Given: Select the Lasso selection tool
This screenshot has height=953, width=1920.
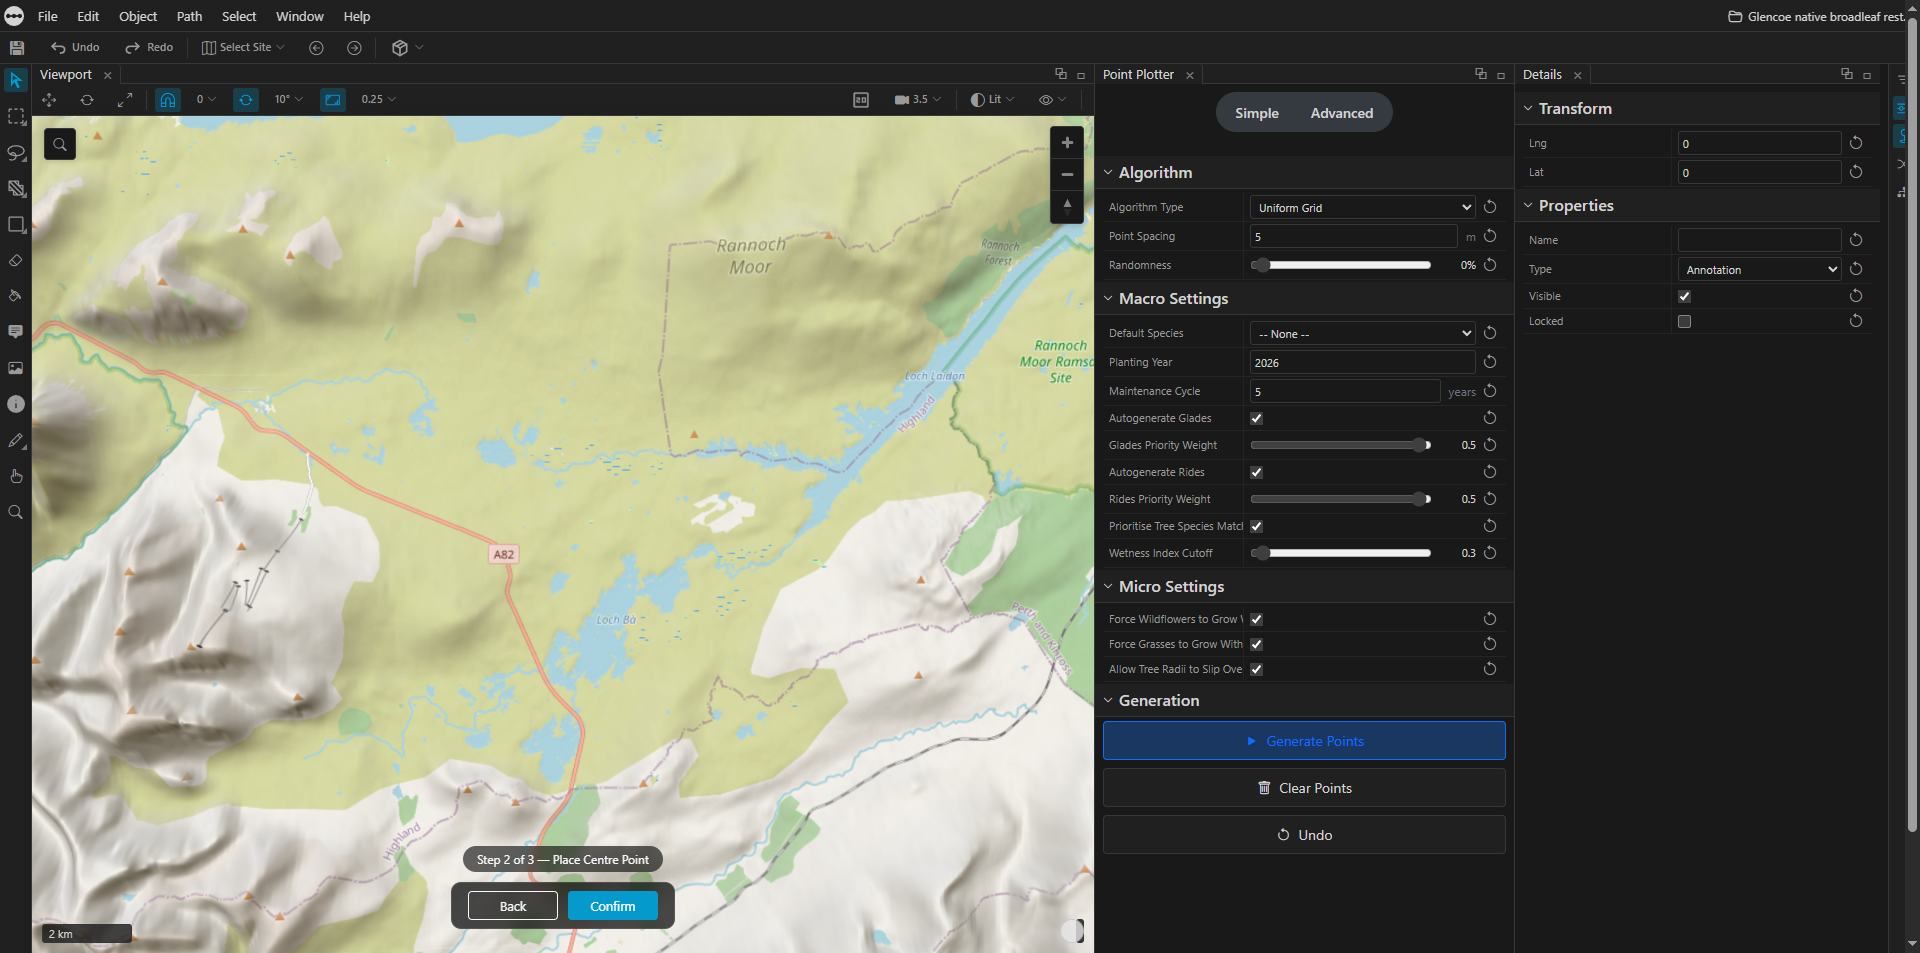Looking at the screenshot, I should (16, 153).
